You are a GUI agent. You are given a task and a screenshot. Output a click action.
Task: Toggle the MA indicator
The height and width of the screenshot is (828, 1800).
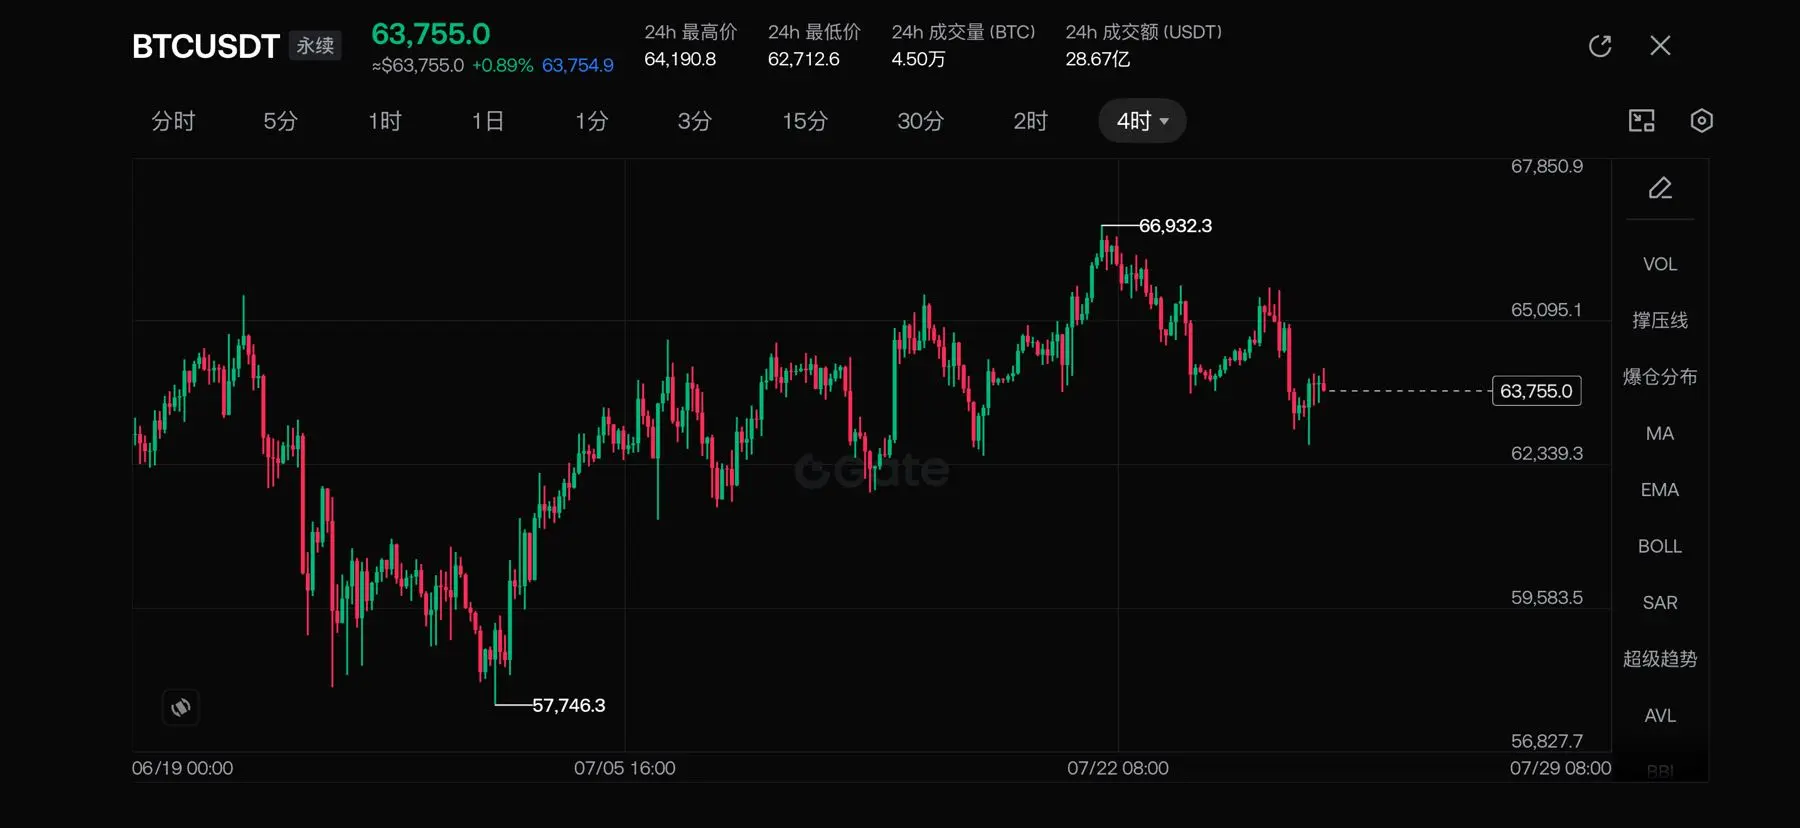click(x=1660, y=433)
